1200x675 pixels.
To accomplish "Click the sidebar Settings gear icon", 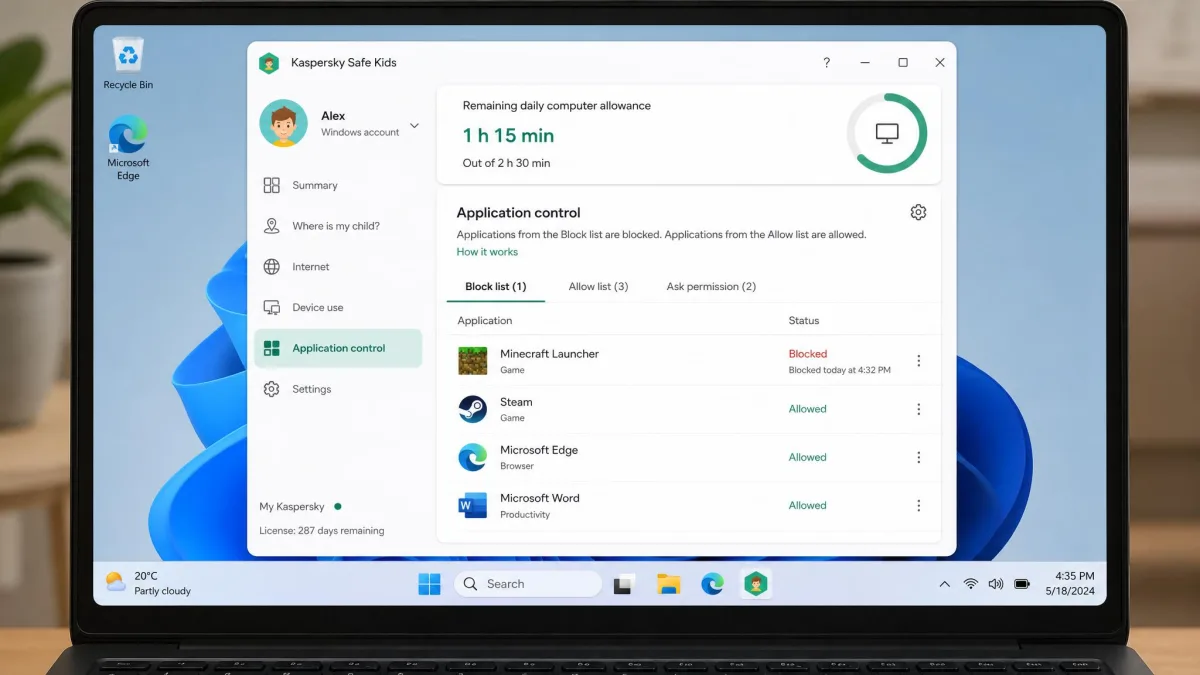I will [x=271, y=389].
